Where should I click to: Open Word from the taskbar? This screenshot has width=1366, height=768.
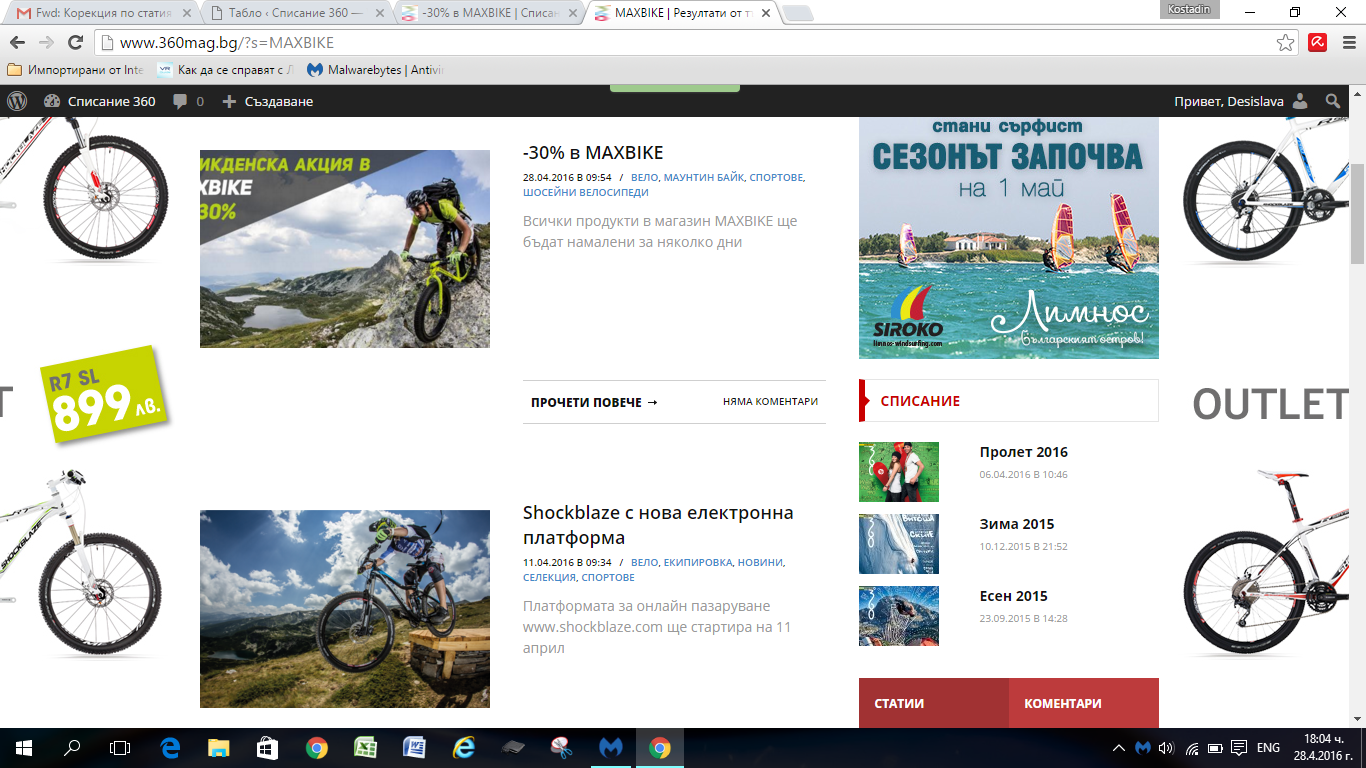point(414,747)
